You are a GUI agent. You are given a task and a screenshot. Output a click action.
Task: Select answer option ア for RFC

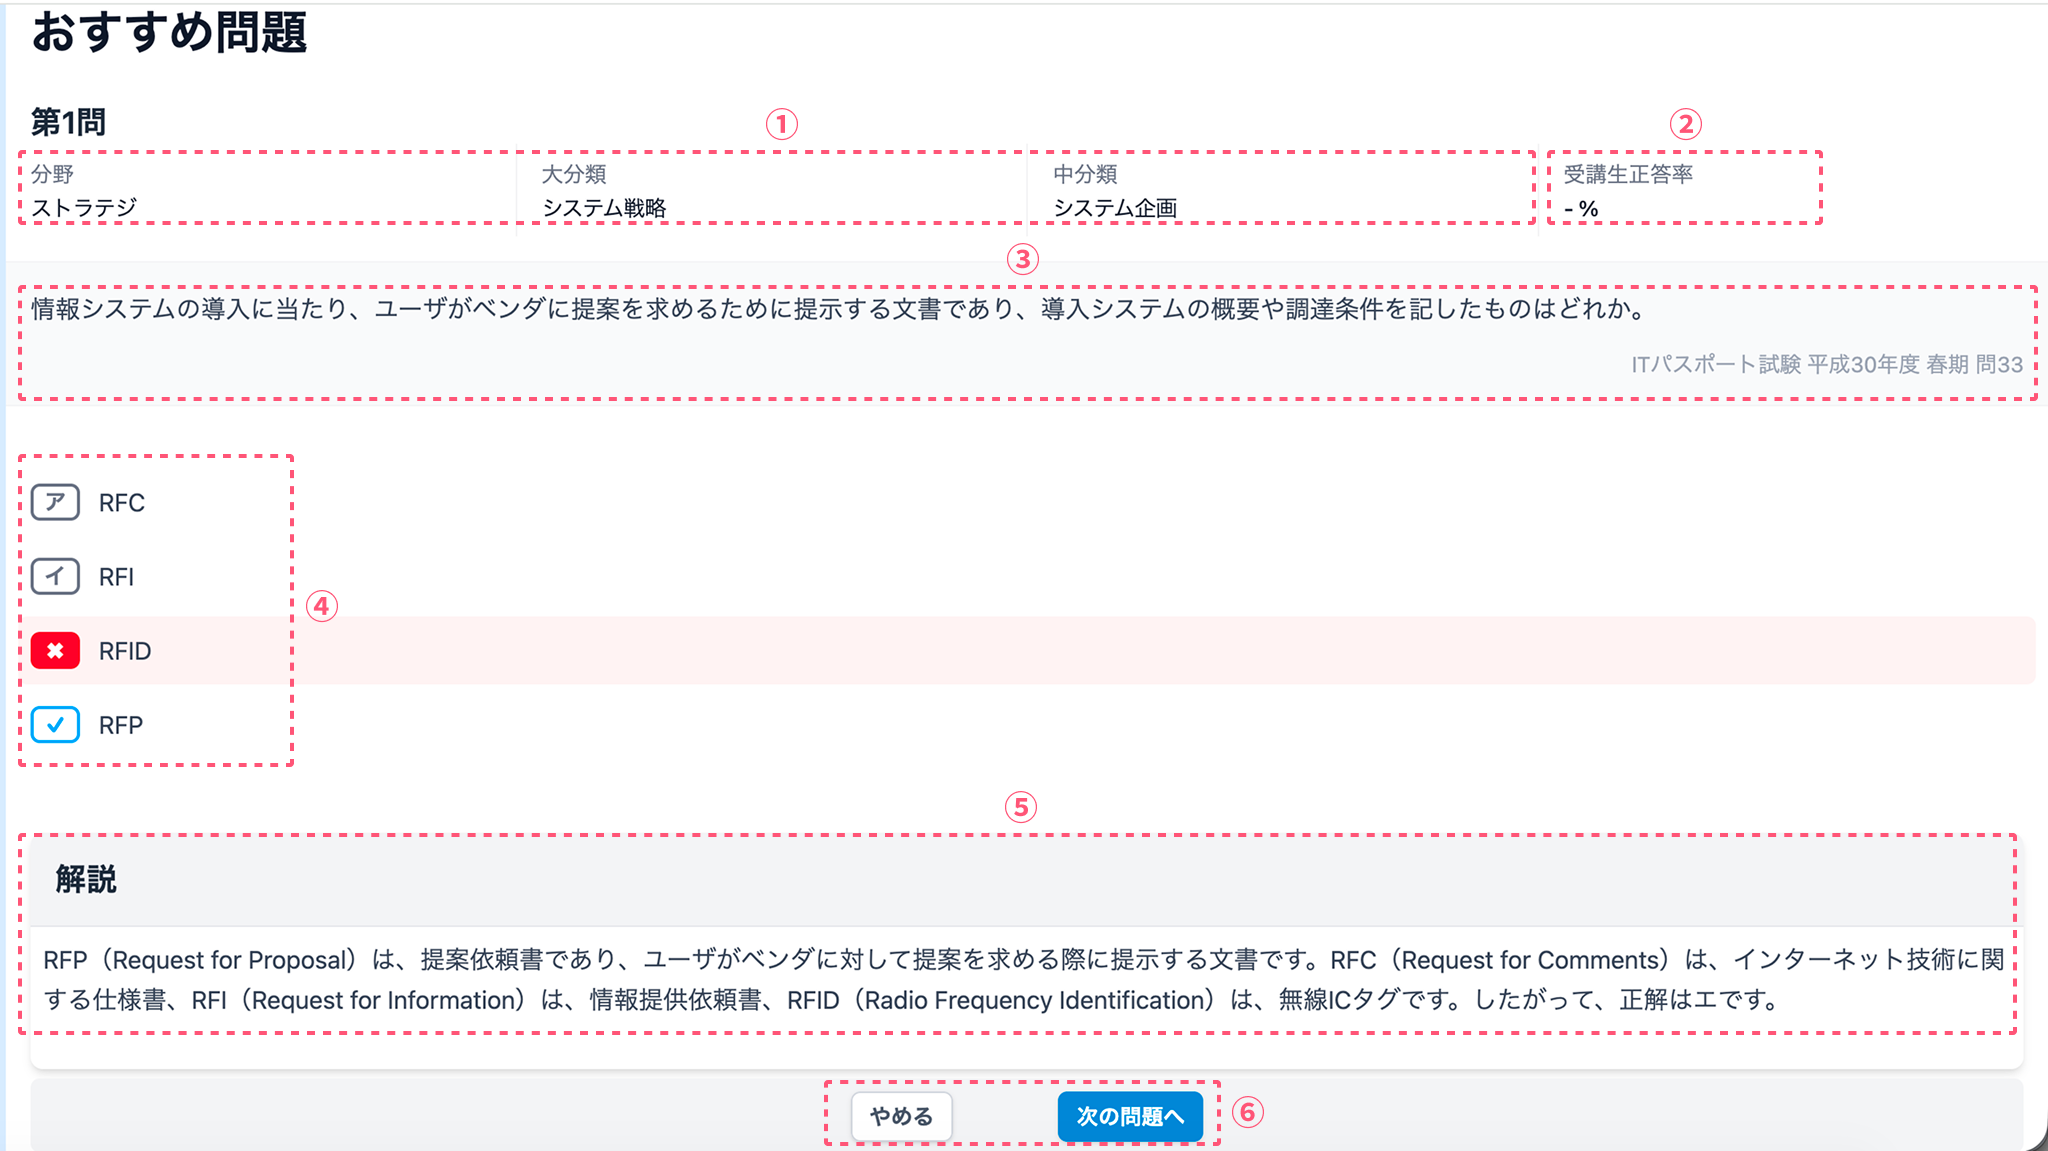click(x=56, y=502)
